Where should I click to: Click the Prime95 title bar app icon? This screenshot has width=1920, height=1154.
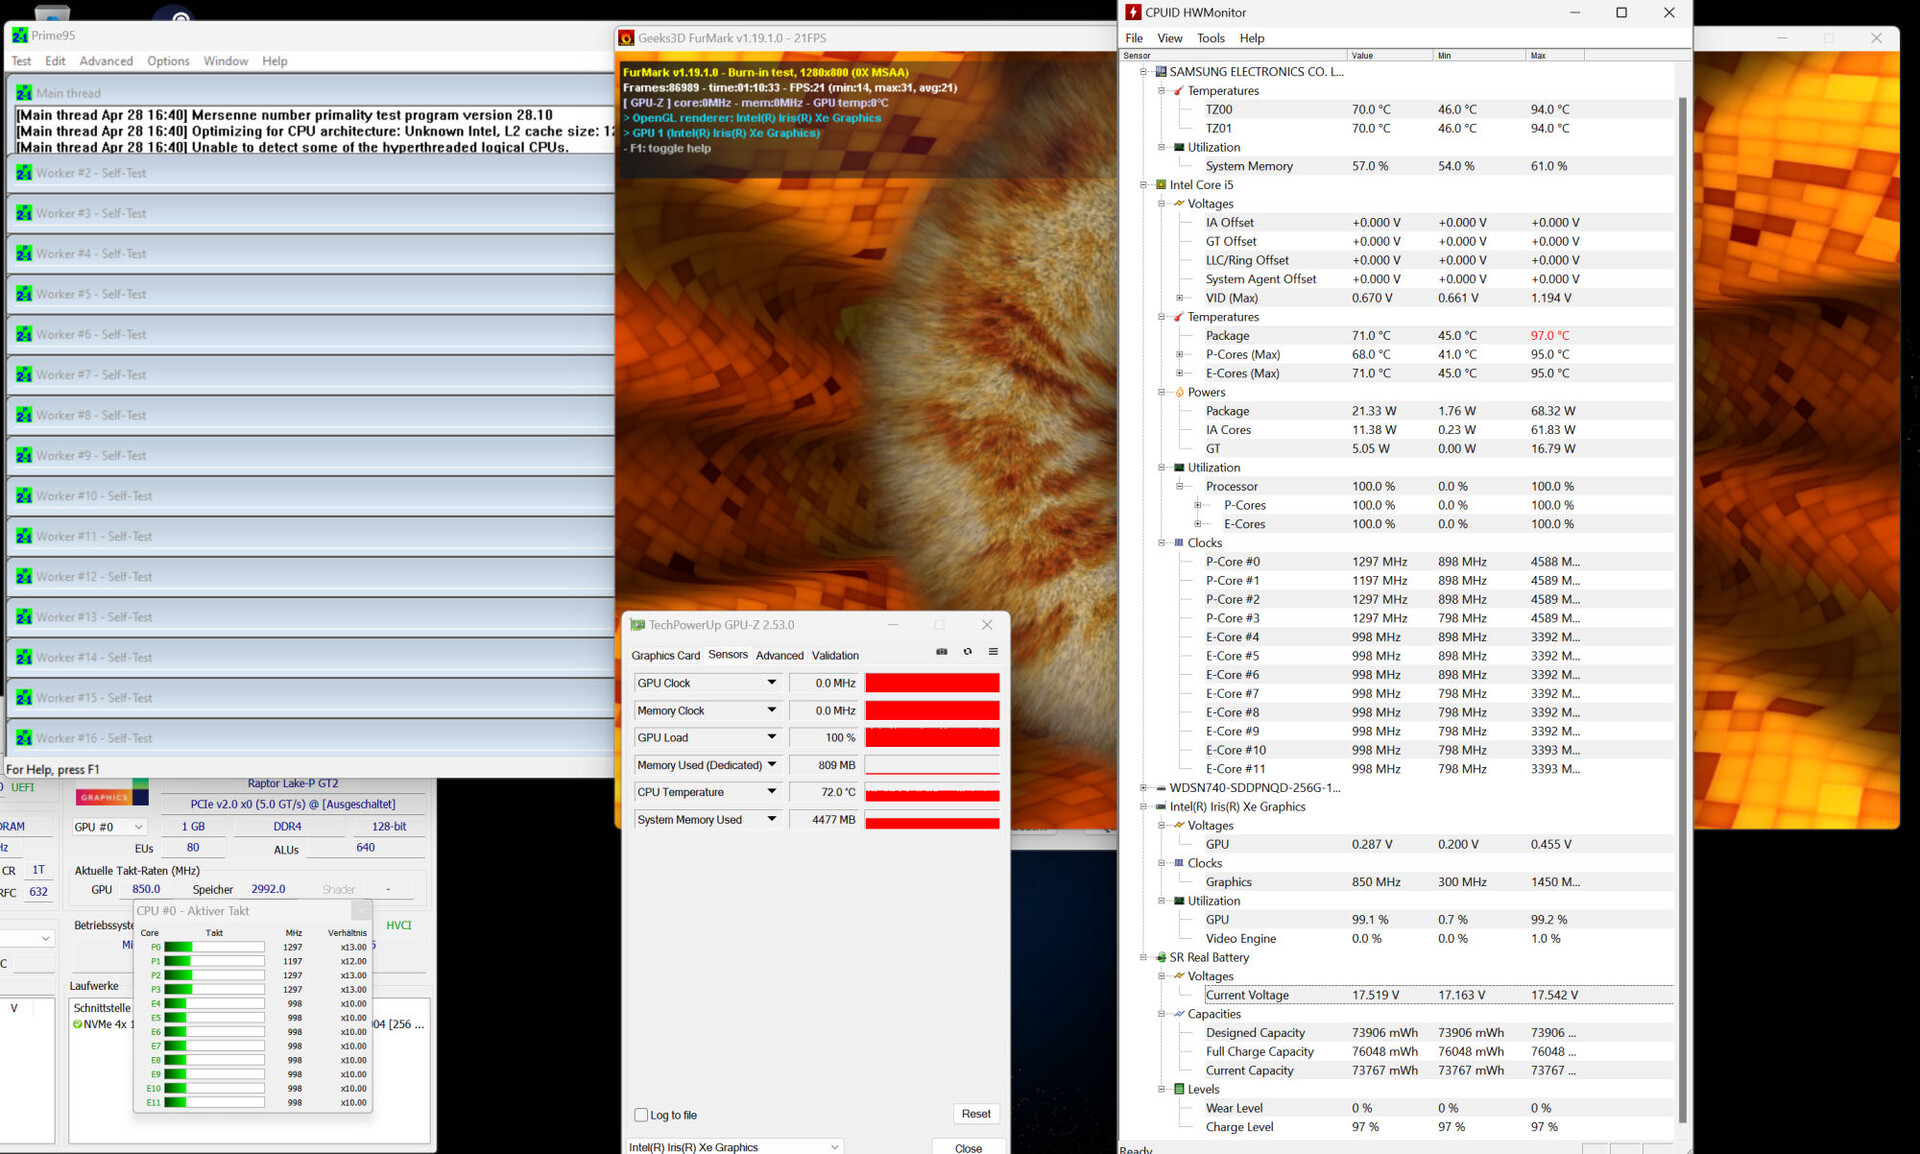pyautogui.click(x=19, y=35)
